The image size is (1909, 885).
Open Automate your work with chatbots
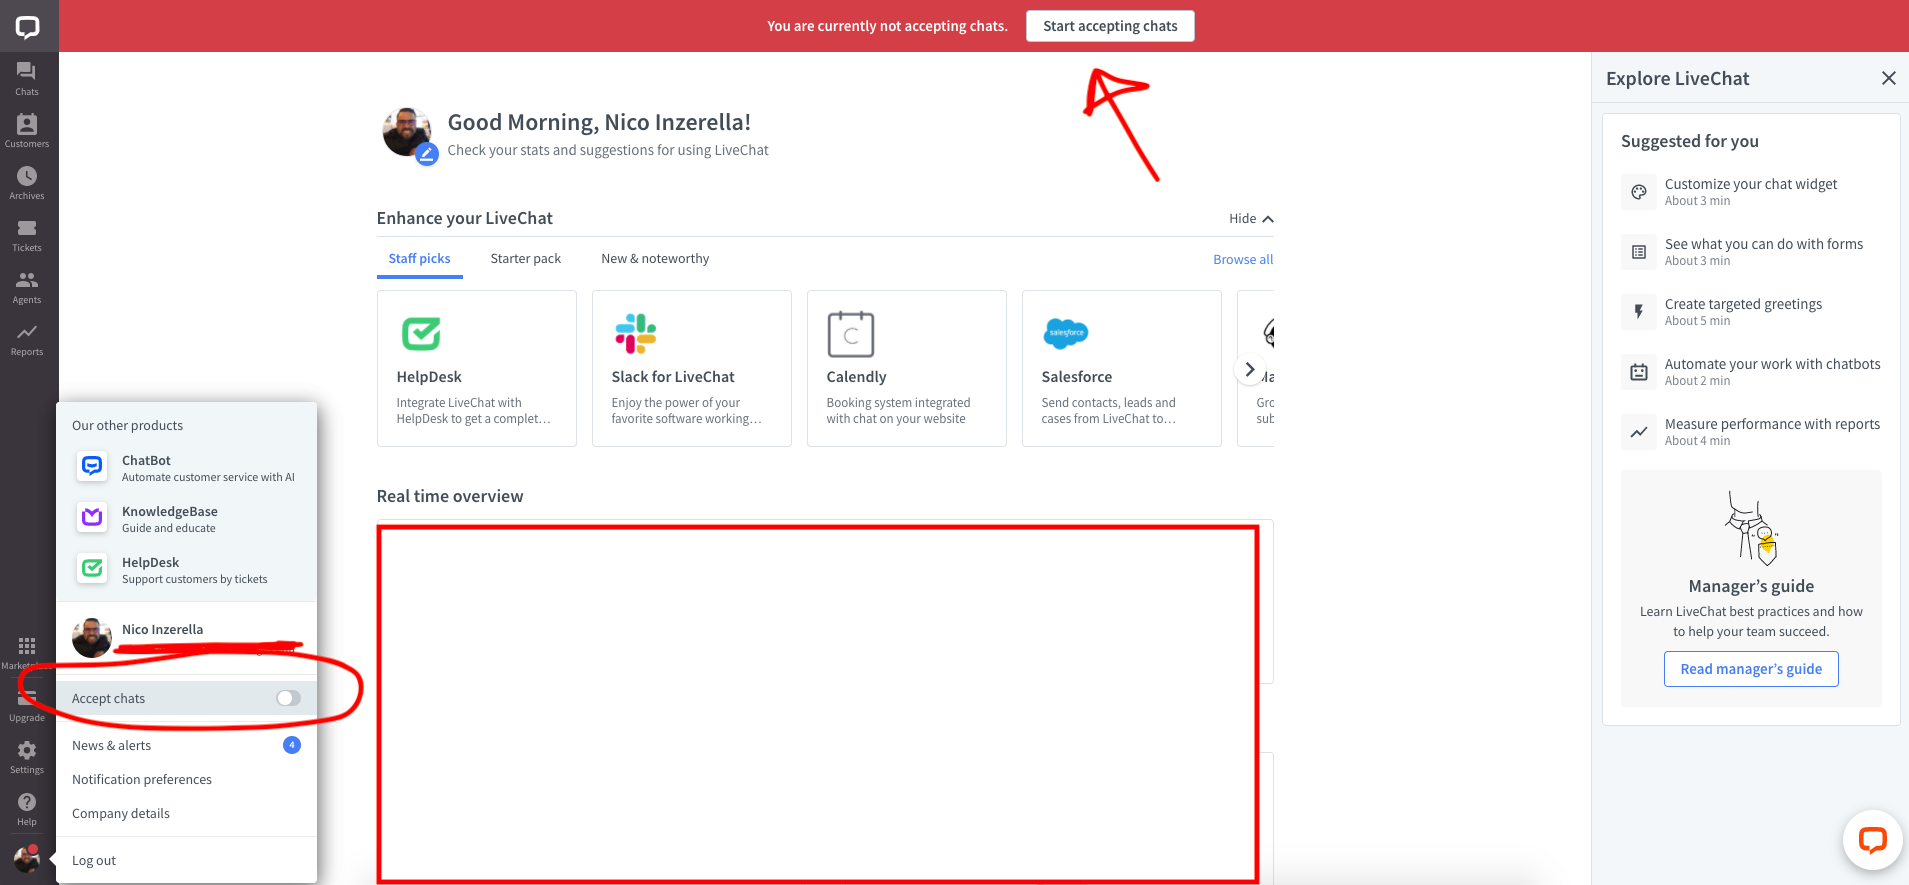1751,372
